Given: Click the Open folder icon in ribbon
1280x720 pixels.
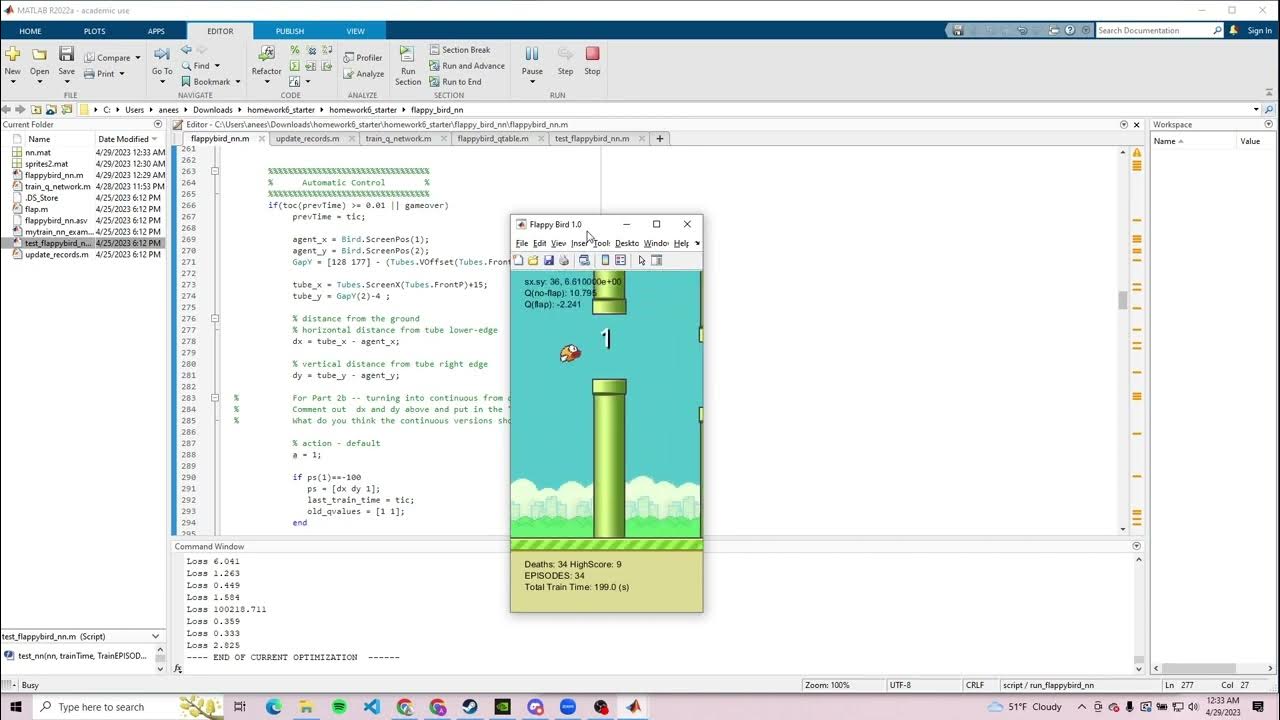Looking at the screenshot, I should point(39,54).
